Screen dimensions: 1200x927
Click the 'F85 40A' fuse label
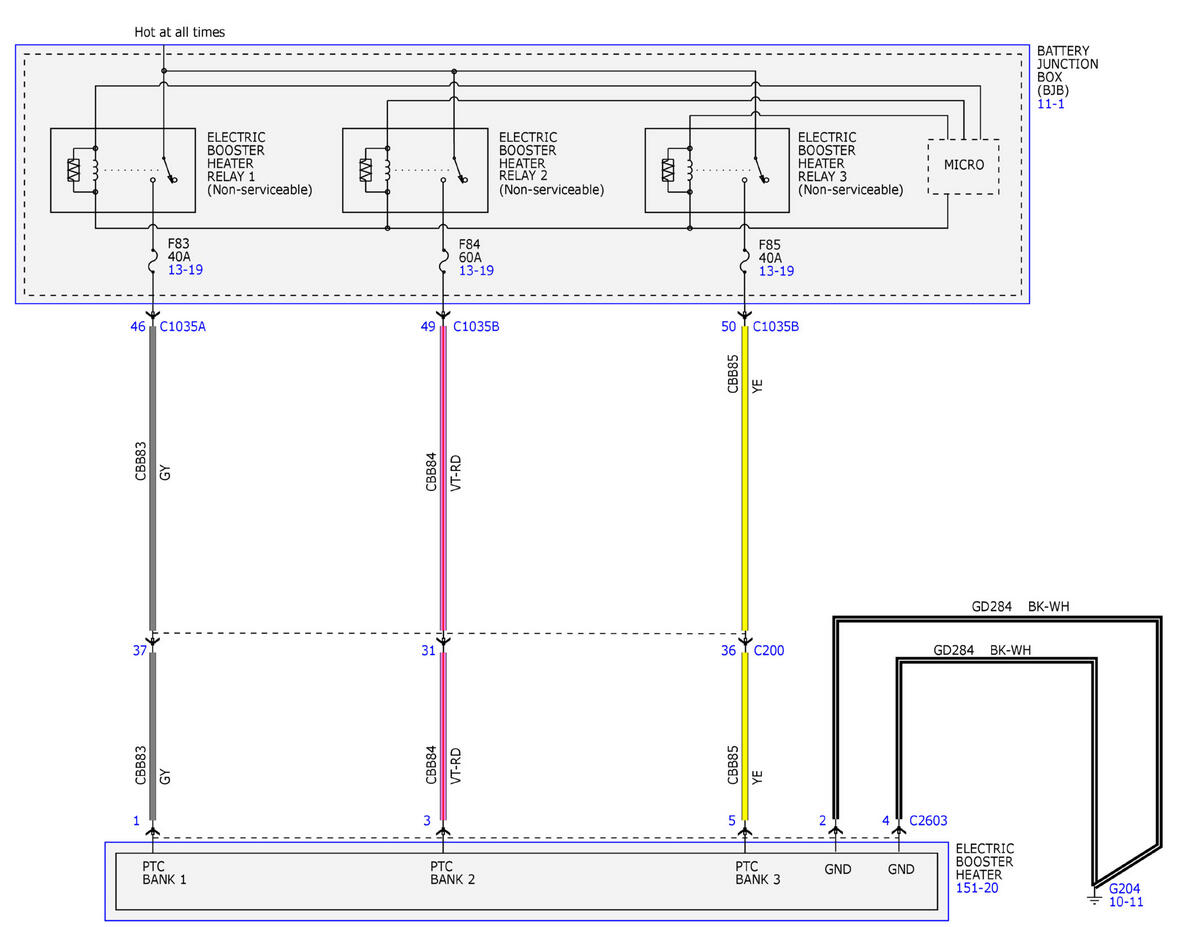771,250
